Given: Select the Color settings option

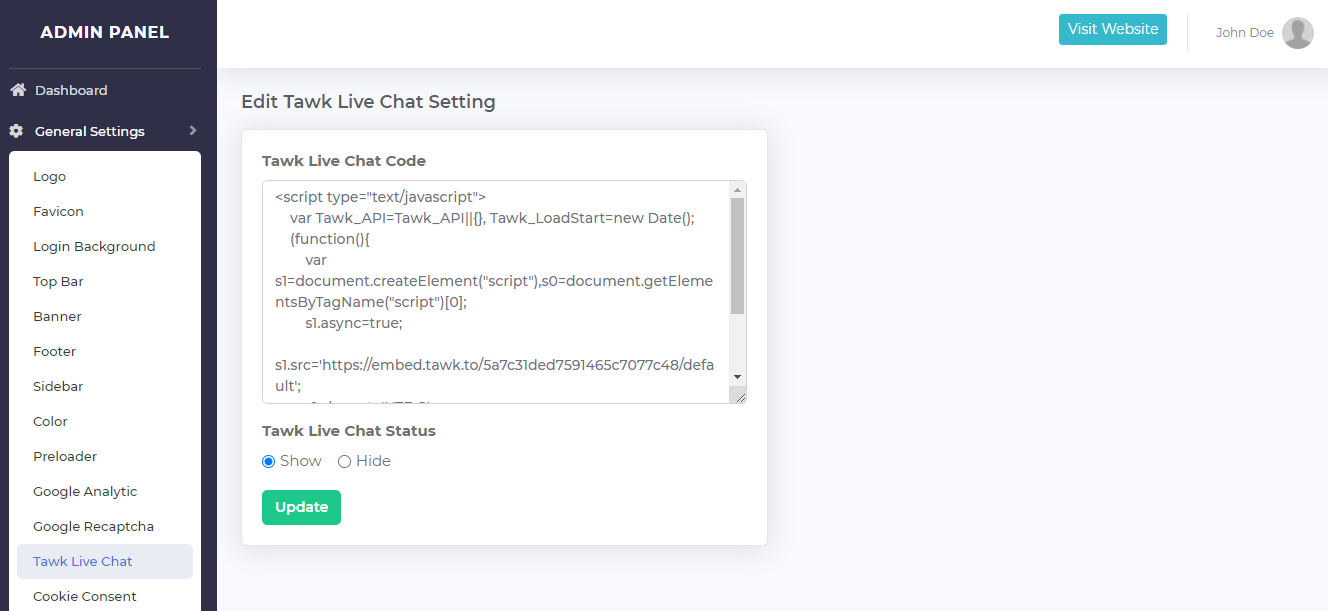Looking at the screenshot, I should coord(49,421).
